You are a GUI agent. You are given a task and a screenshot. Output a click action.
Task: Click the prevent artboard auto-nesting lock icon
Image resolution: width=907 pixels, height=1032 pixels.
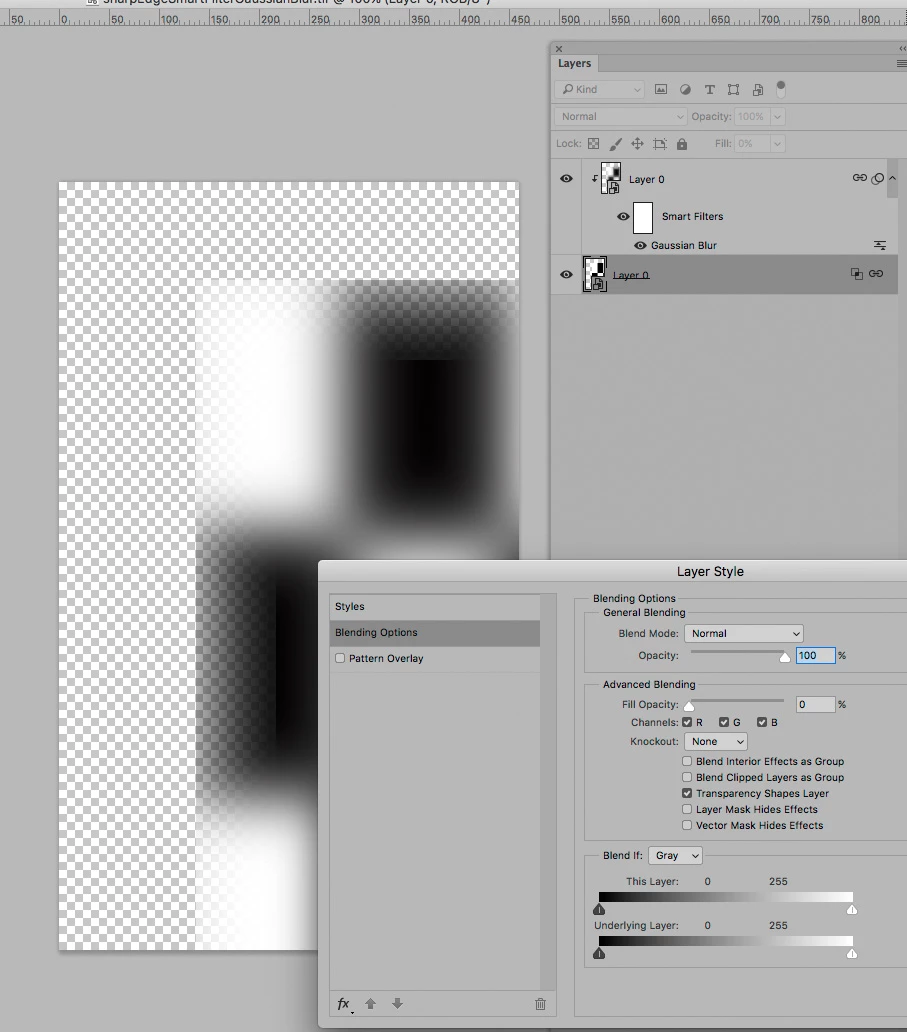660,143
